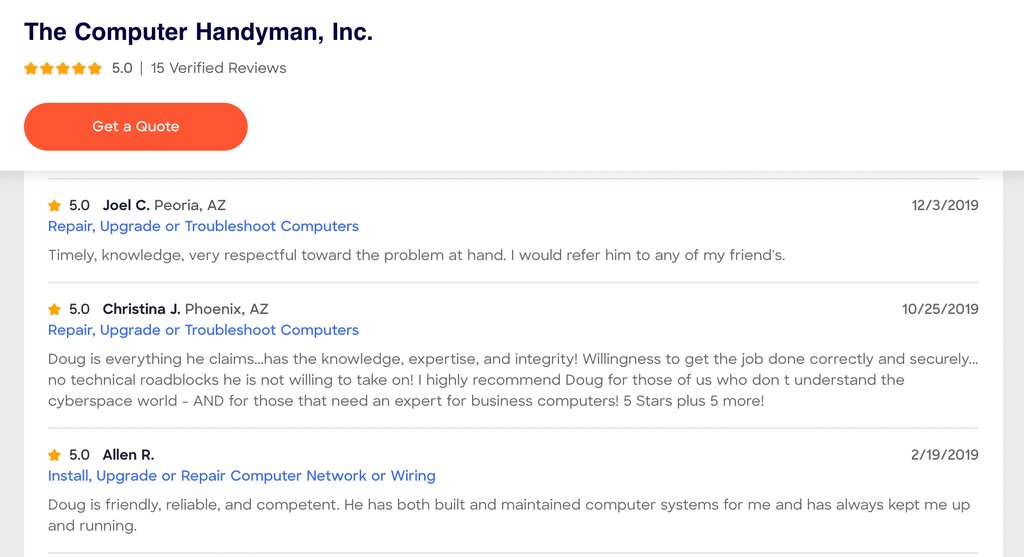This screenshot has width=1024, height=557.
Task: Click the 10/25/2019 review date
Action: 940,309
